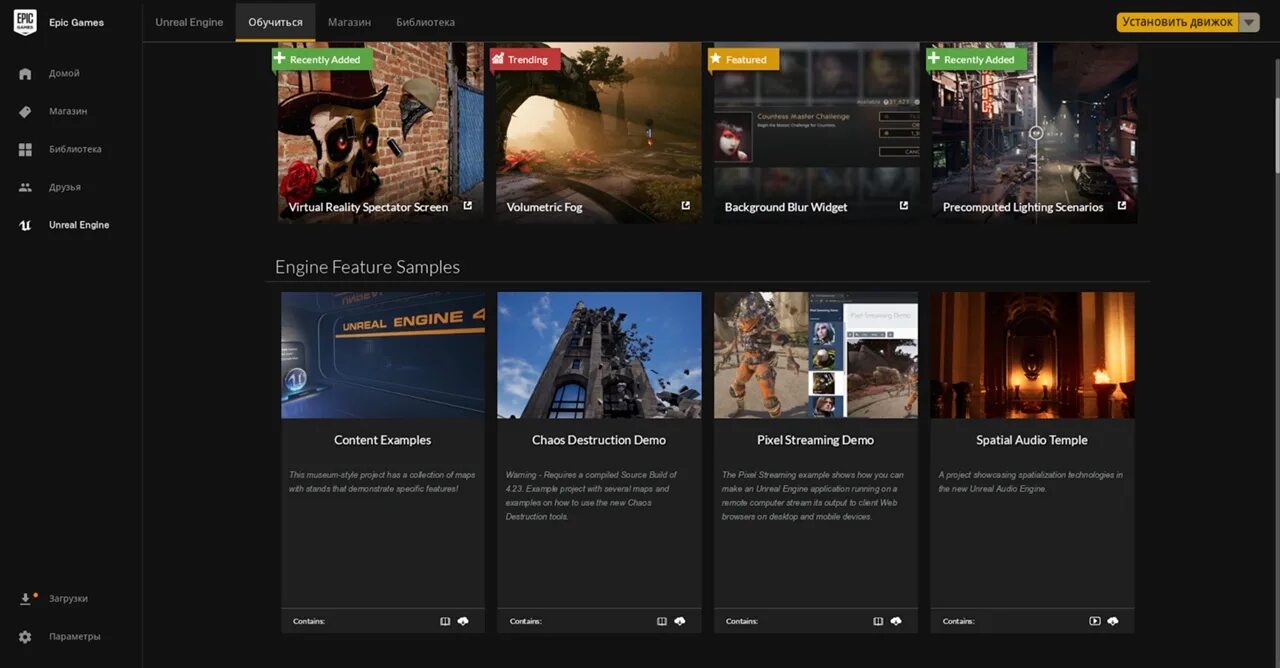
Task: Click download cloud icon on Pixel Streaming Demo
Action: click(x=896, y=621)
